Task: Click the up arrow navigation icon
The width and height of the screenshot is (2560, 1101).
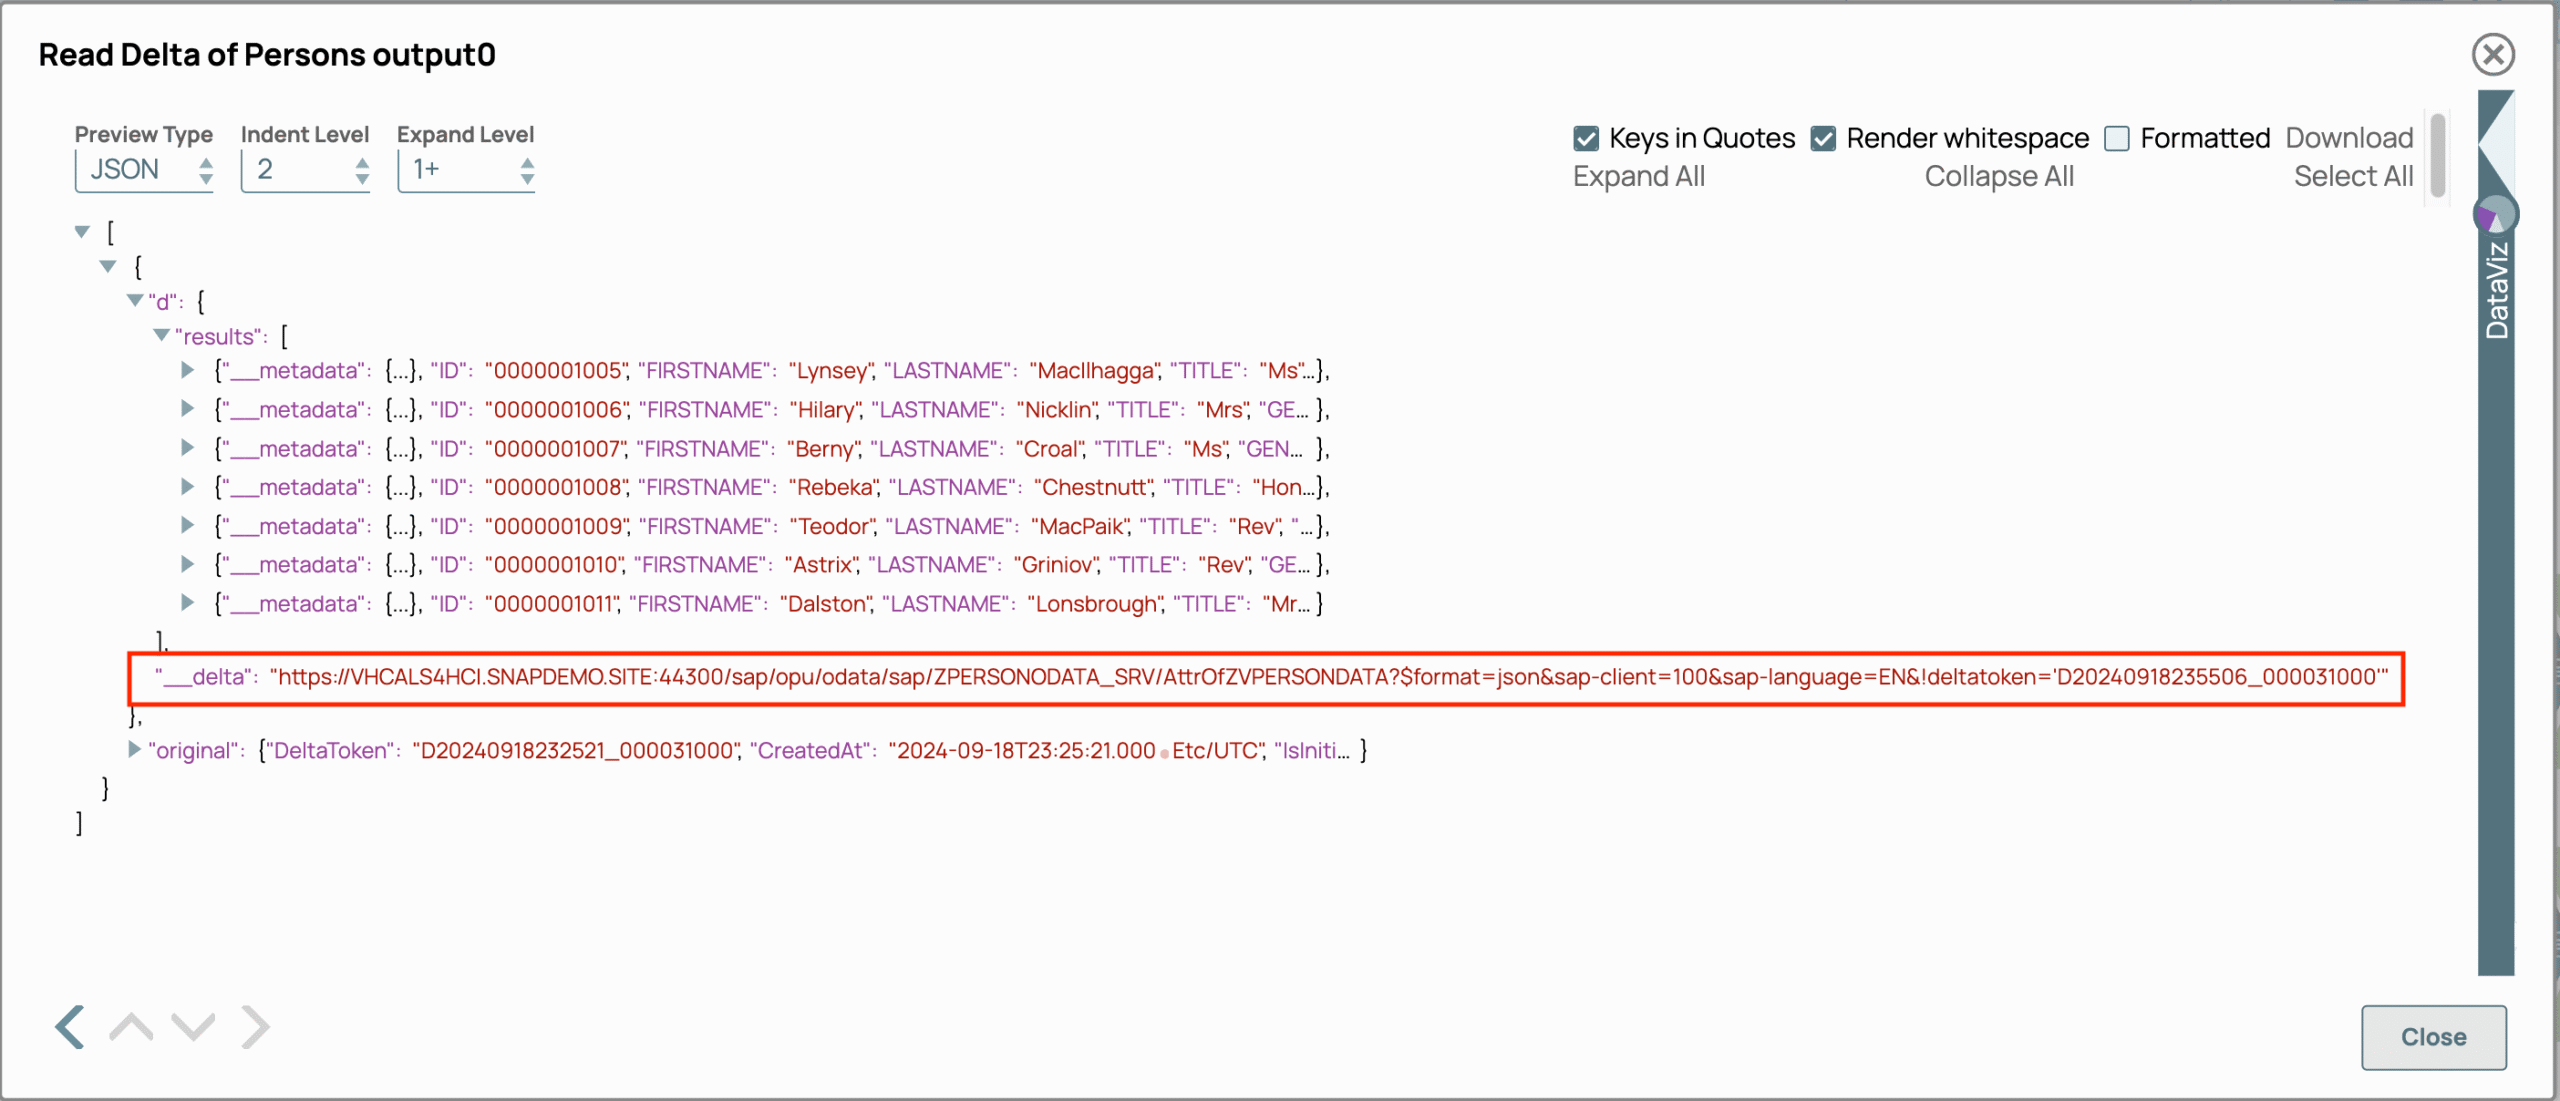Action: 131,1027
